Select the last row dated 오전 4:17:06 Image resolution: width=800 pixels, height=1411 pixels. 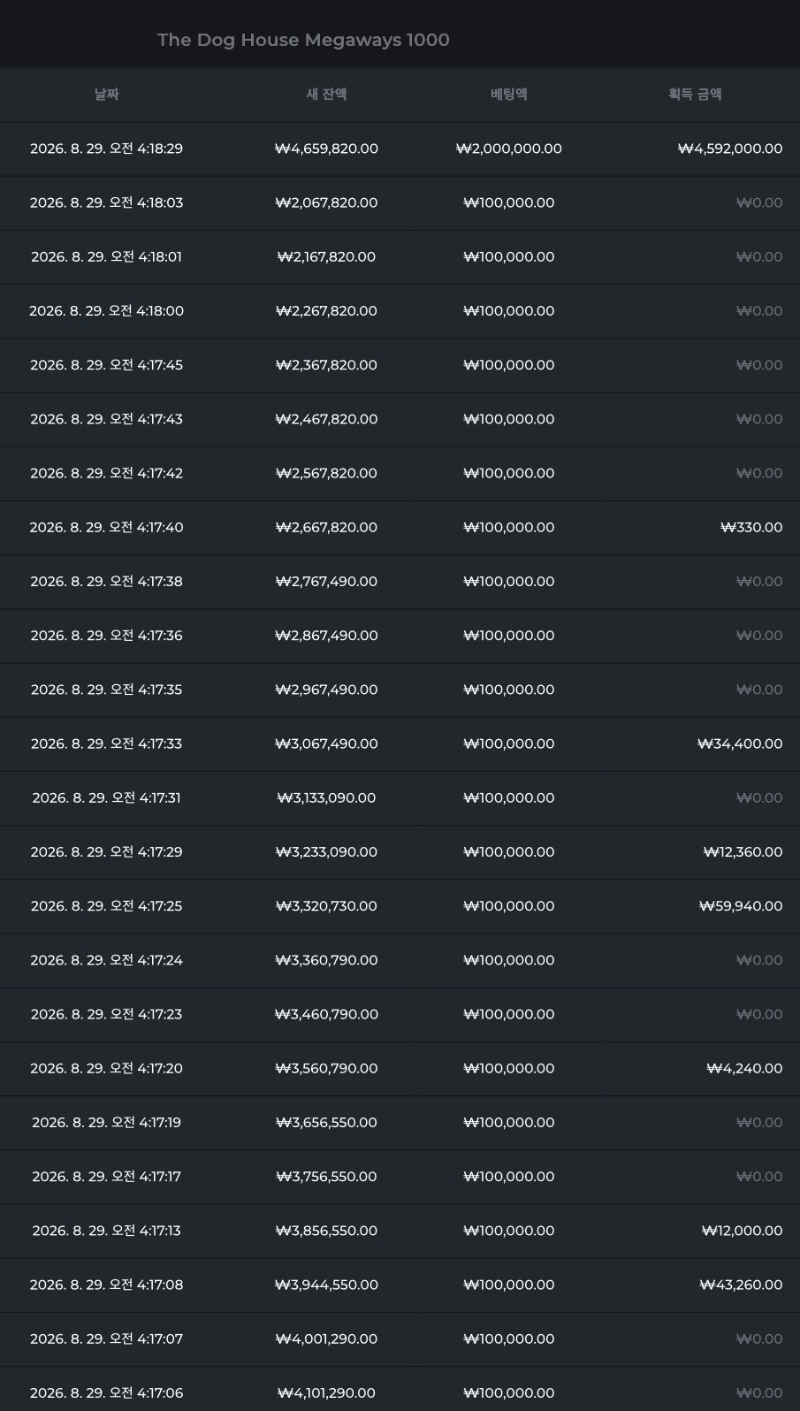[400, 1392]
